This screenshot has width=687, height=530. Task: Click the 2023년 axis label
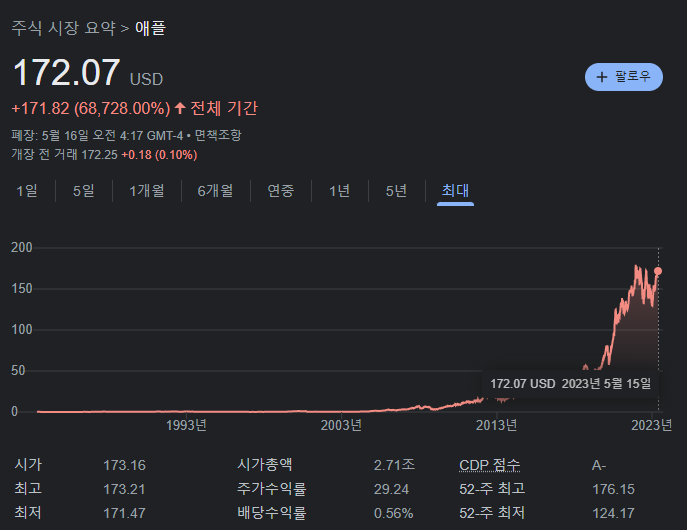(x=652, y=425)
